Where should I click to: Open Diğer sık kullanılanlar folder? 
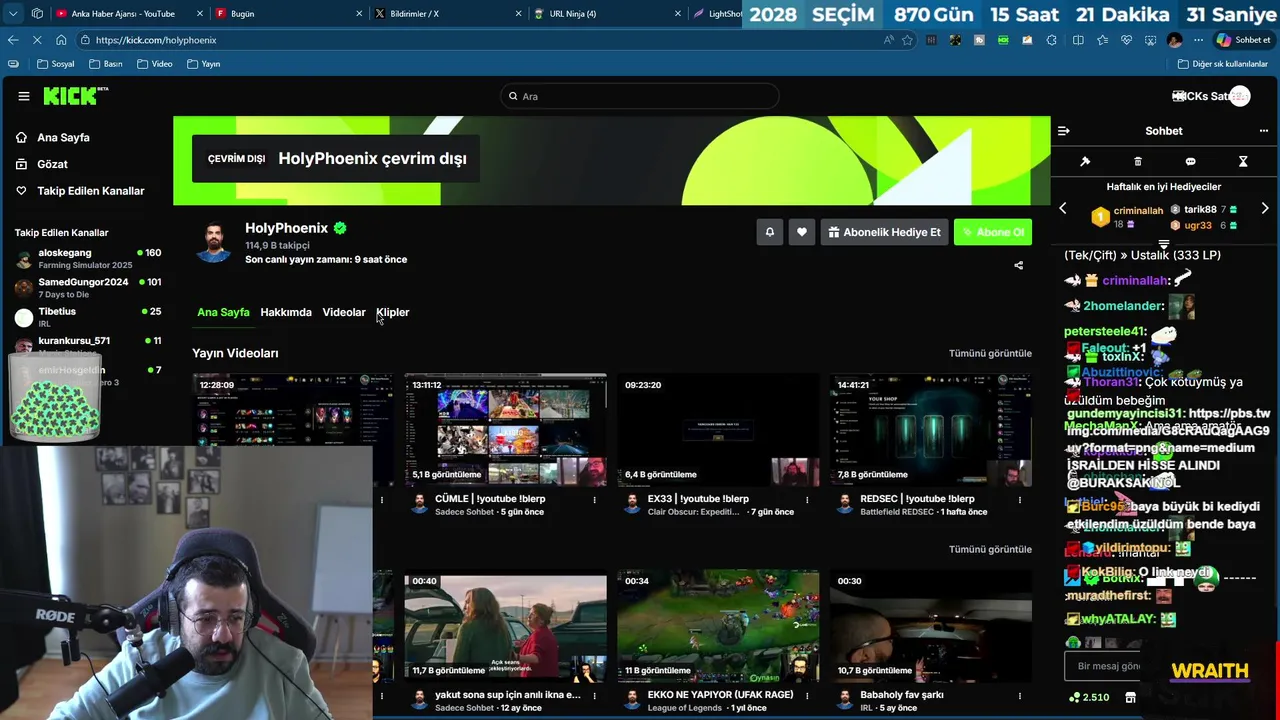click(x=1222, y=64)
